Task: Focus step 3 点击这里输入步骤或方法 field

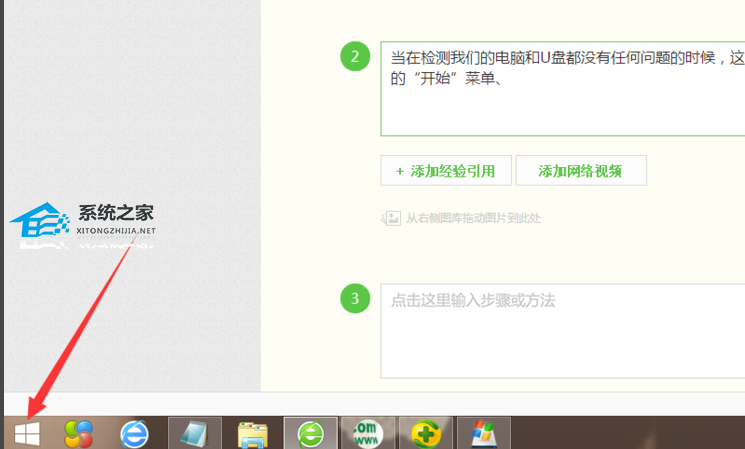Action: point(563,331)
